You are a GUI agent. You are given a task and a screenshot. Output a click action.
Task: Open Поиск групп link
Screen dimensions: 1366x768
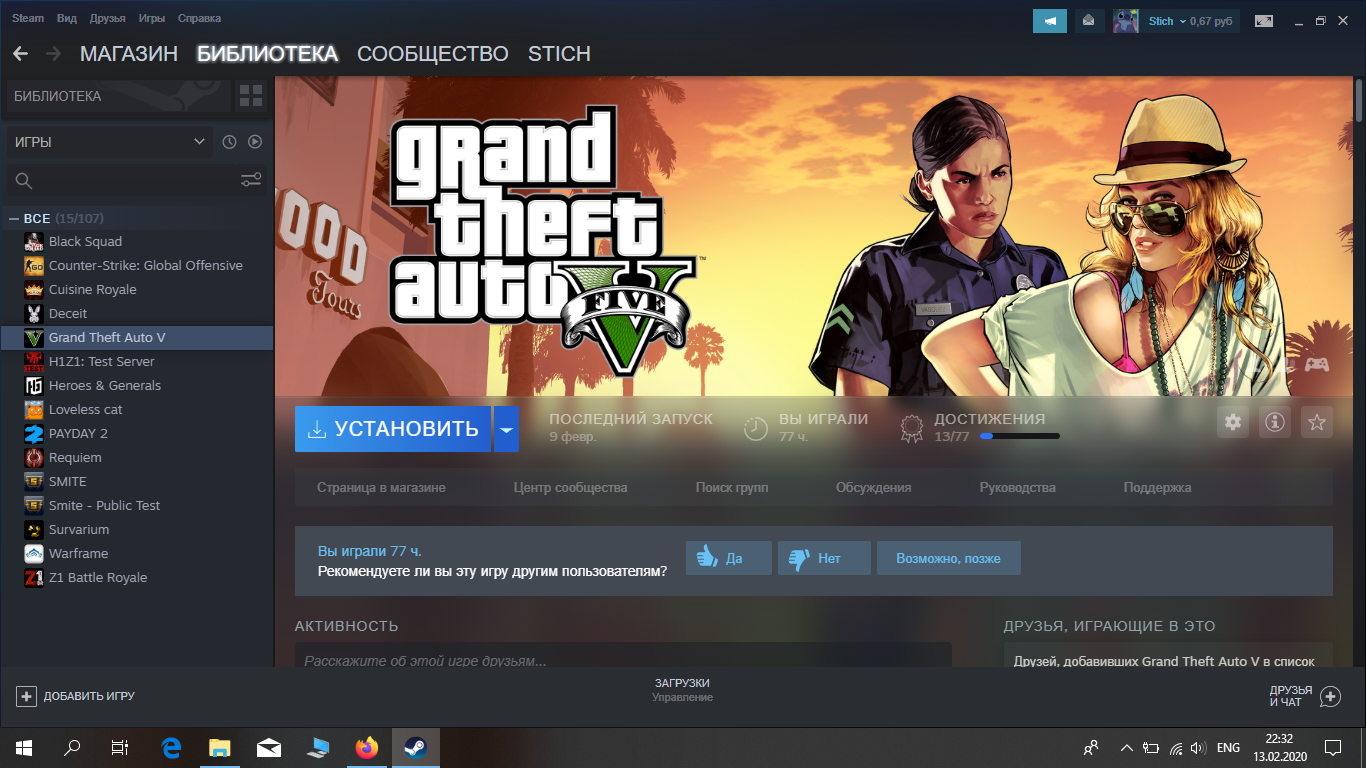pyautogui.click(x=732, y=488)
